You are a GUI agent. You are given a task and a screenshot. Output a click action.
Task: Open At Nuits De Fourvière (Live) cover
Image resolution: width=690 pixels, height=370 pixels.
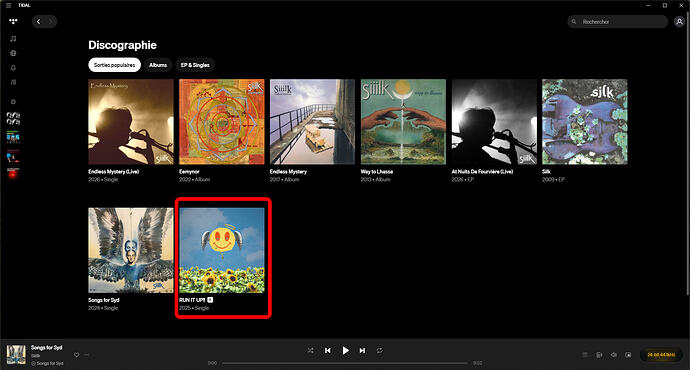click(494, 122)
